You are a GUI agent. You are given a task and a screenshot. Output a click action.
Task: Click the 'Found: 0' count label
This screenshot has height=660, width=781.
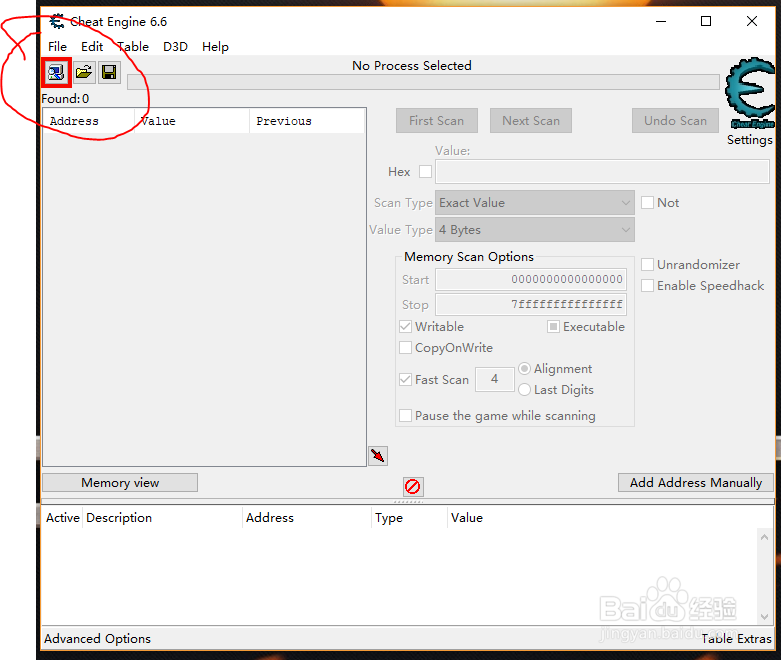65,99
